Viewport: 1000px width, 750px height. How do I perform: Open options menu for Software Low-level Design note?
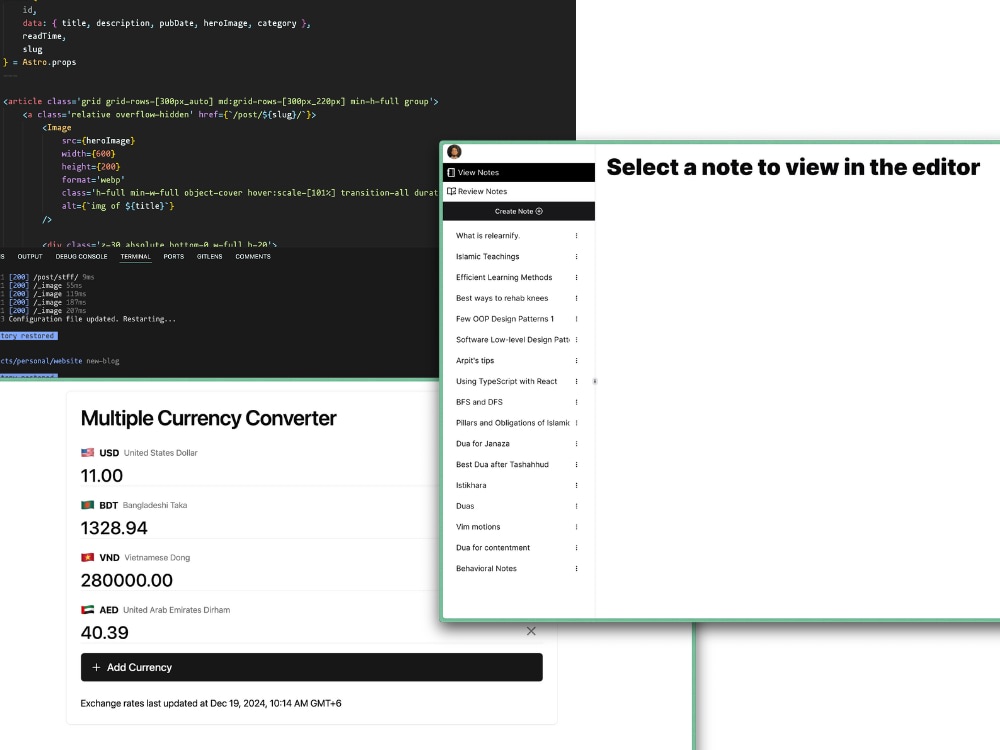[x=577, y=340]
